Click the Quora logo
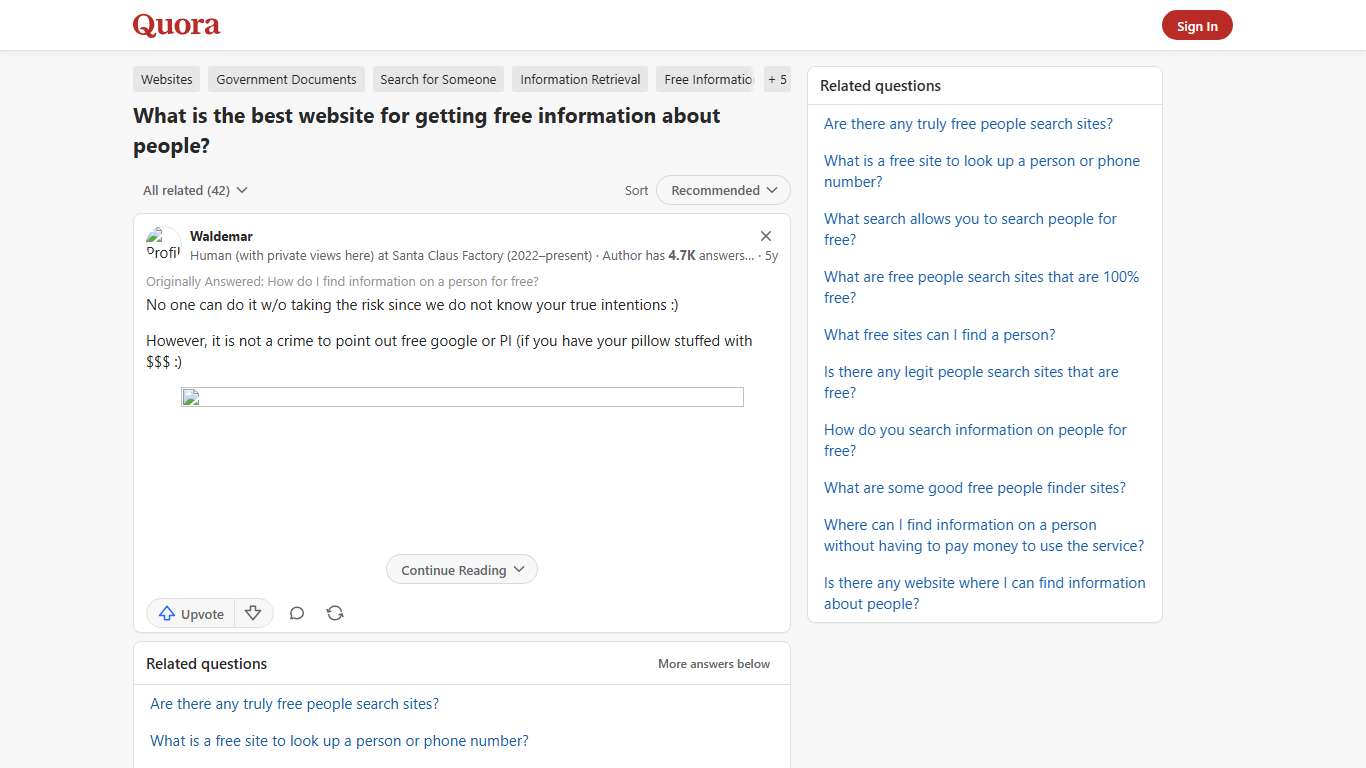 pyautogui.click(x=176, y=25)
